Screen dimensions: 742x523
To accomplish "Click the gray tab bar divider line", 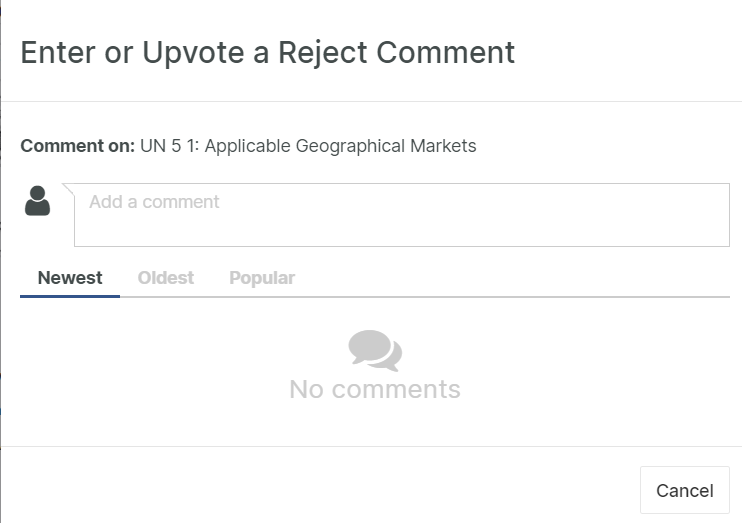I will tap(450, 296).
